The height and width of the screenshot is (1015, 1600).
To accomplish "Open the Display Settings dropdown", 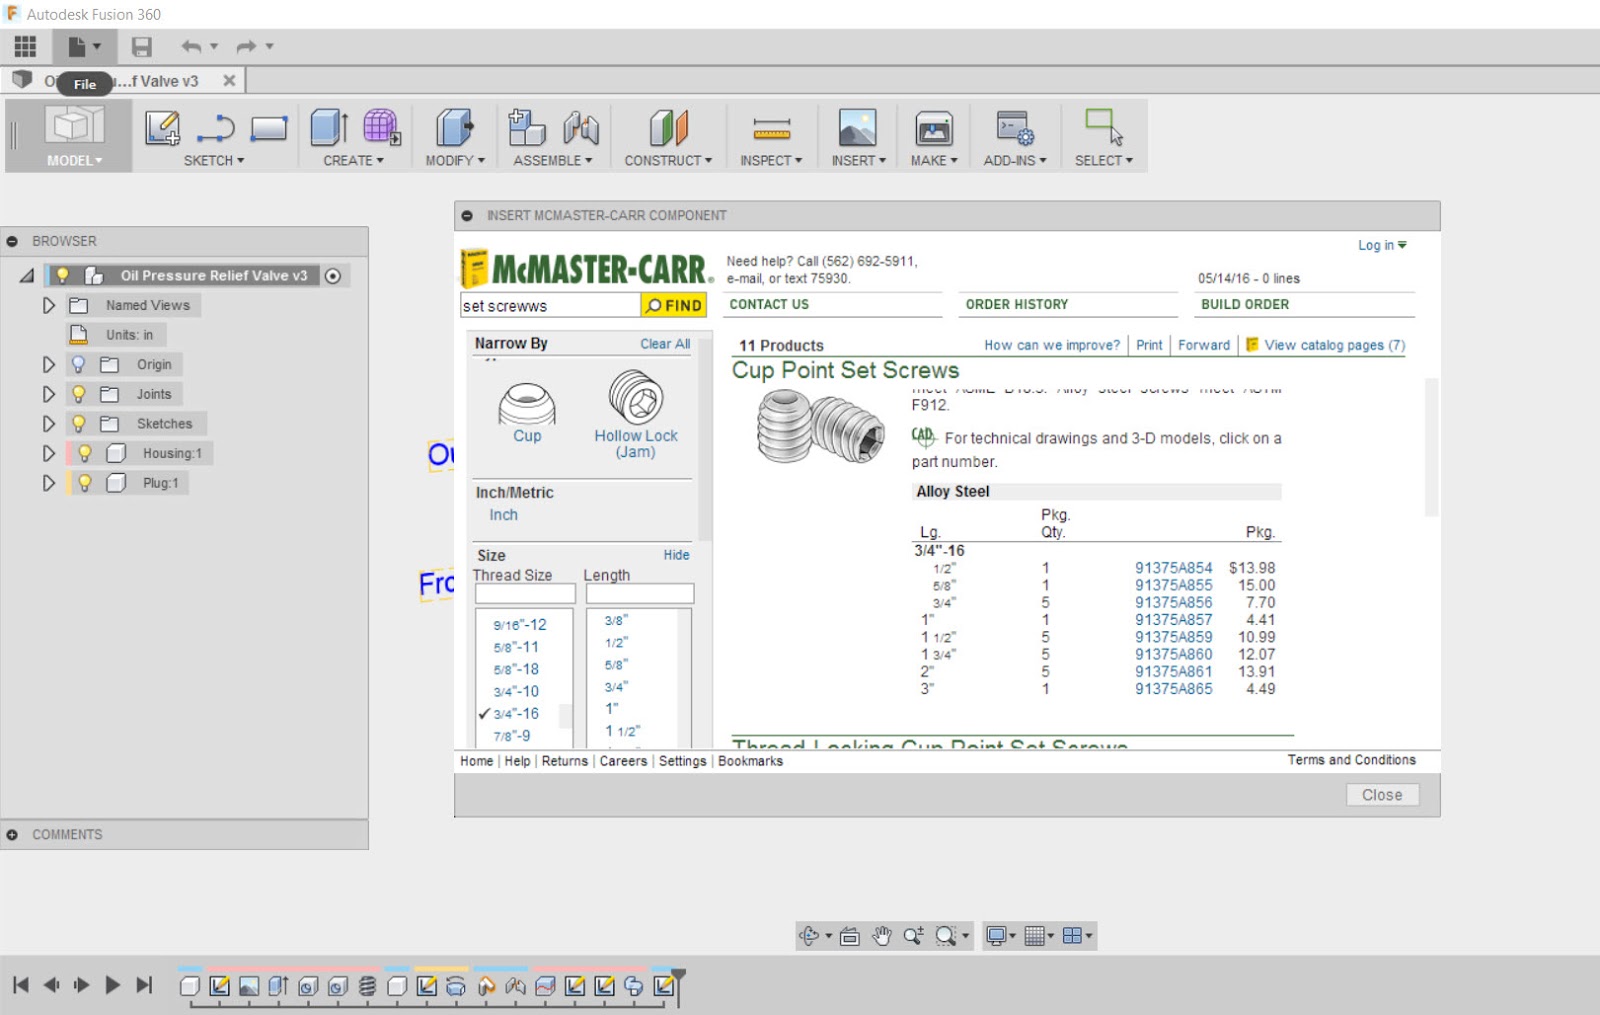I will pyautogui.click(x=999, y=936).
